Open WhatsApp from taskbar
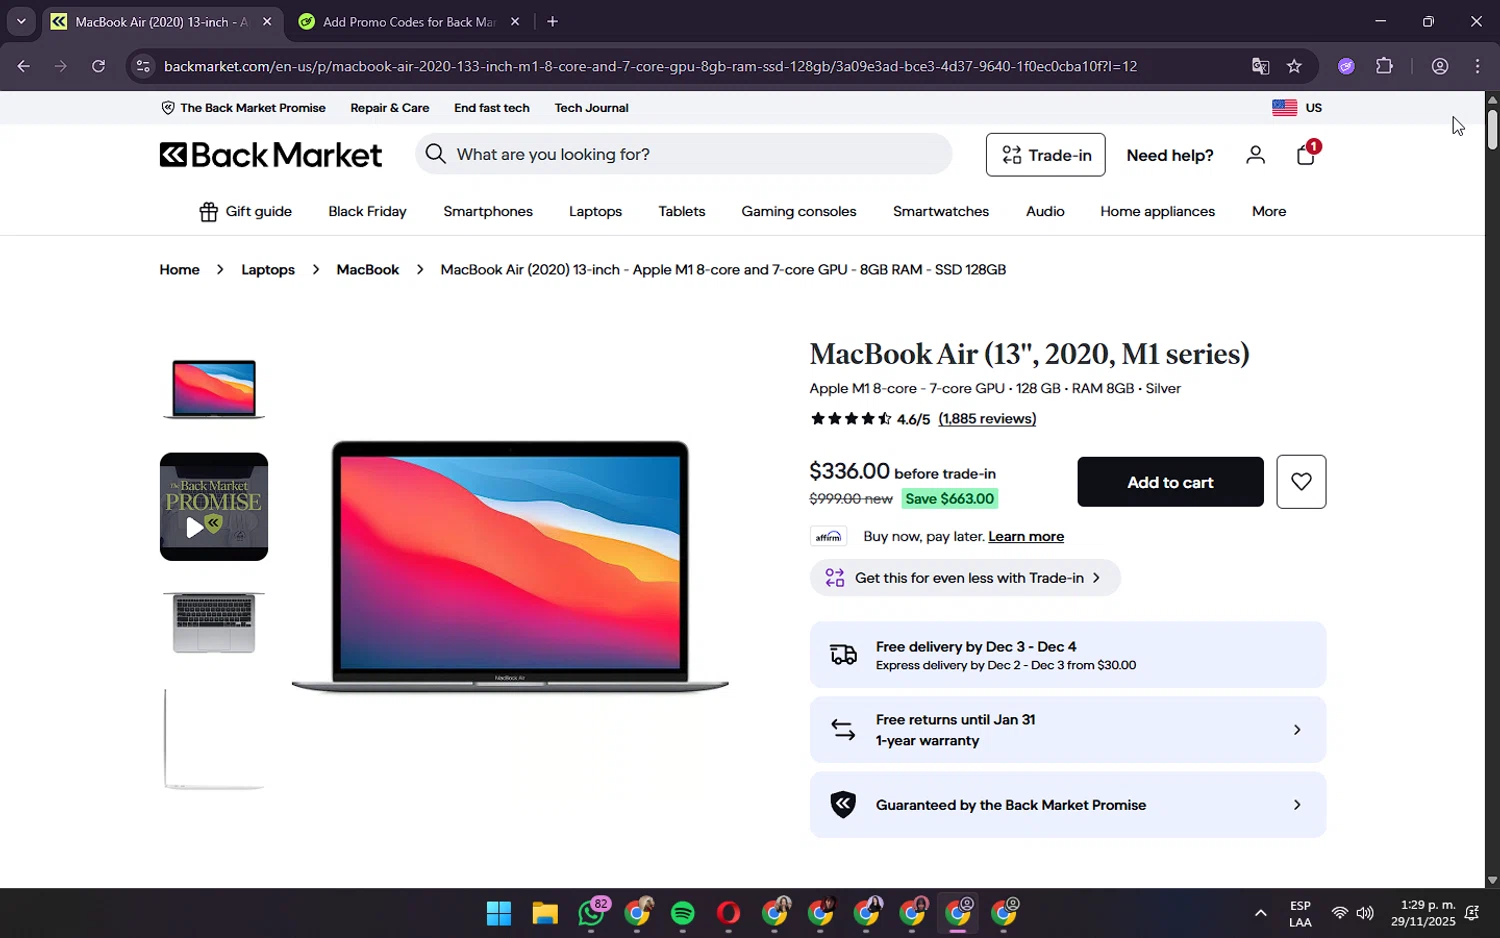Screen dimensions: 1500x938 click(592, 913)
